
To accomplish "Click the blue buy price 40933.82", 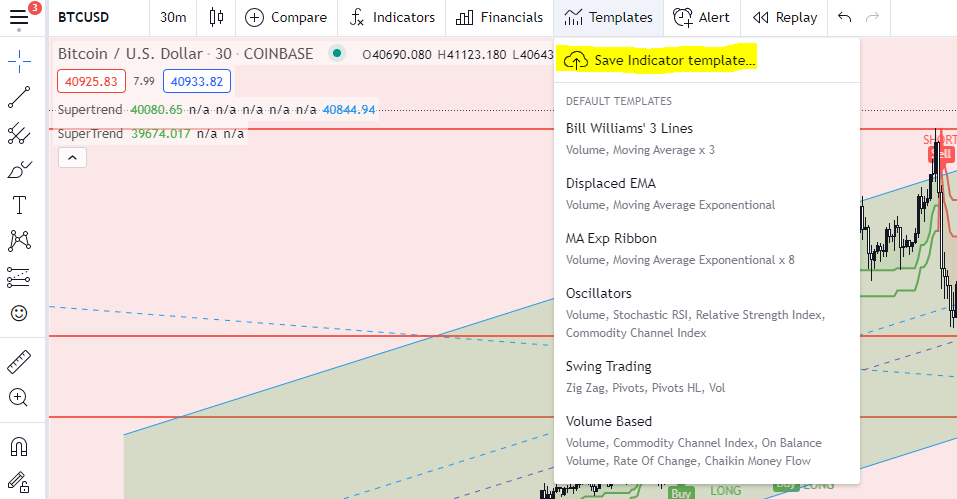I will point(196,81).
